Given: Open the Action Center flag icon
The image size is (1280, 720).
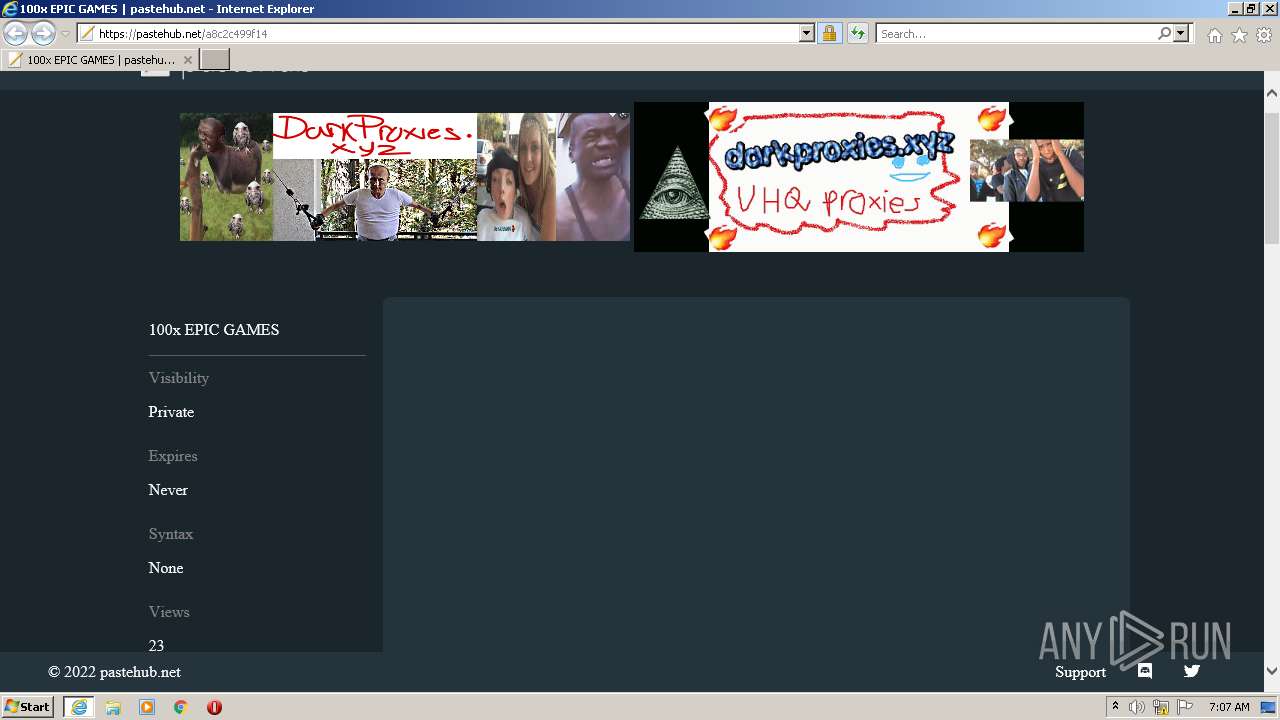Looking at the screenshot, I should coord(1185,707).
